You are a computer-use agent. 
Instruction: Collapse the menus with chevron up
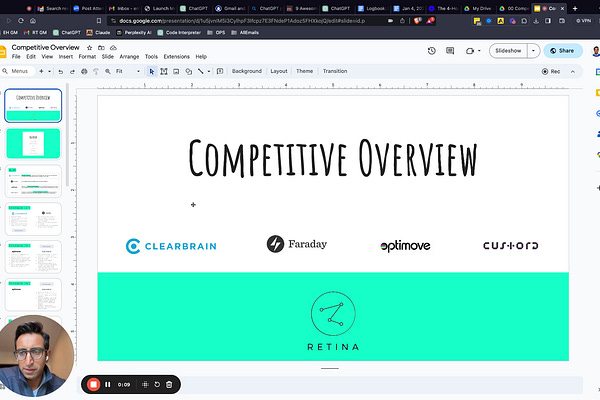point(573,72)
